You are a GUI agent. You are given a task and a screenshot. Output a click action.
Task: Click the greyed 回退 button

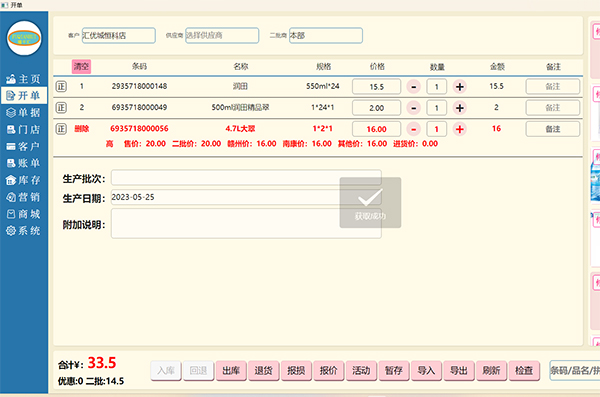[198, 371]
